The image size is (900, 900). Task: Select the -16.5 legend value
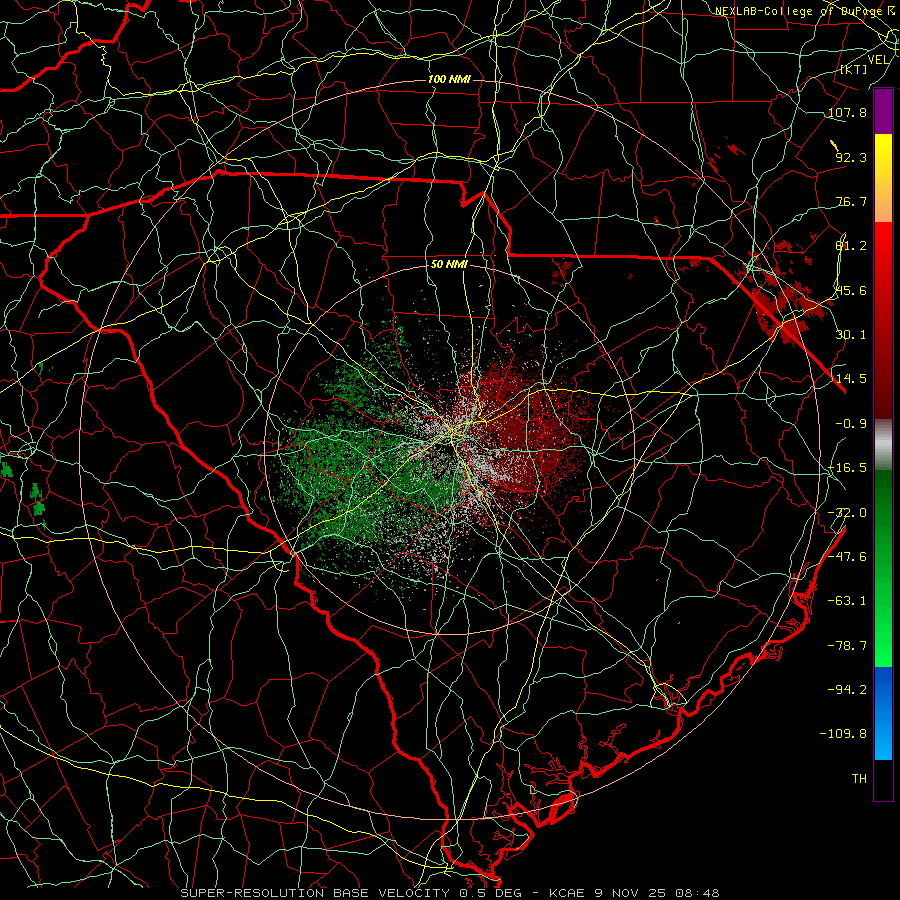tap(847, 468)
